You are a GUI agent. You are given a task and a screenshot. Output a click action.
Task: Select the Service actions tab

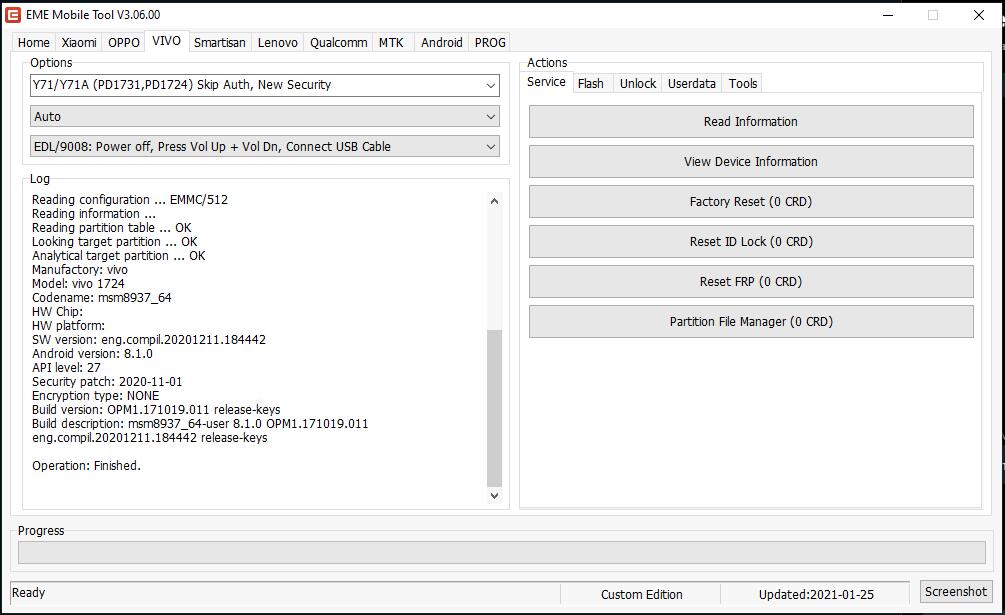pyautogui.click(x=546, y=82)
